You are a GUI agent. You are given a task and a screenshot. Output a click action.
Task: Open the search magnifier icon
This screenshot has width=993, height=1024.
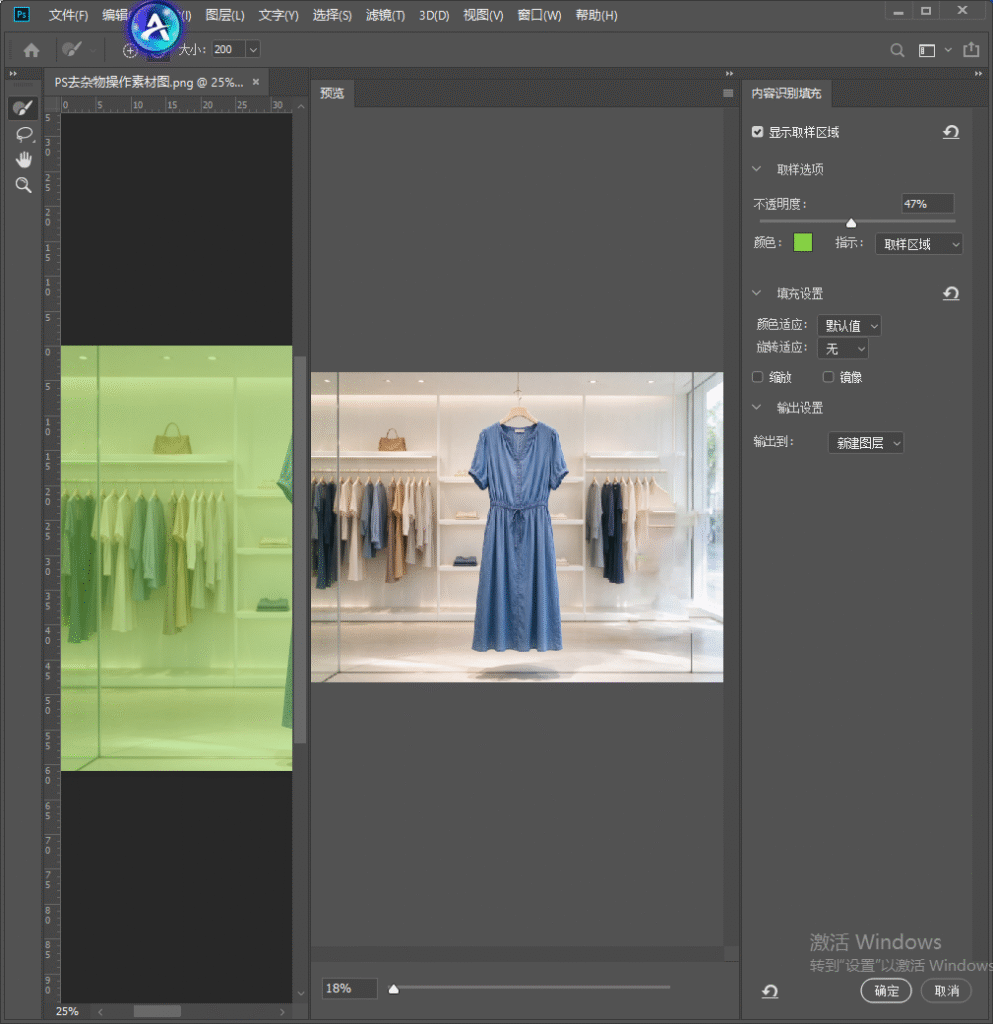tap(898, 50)
